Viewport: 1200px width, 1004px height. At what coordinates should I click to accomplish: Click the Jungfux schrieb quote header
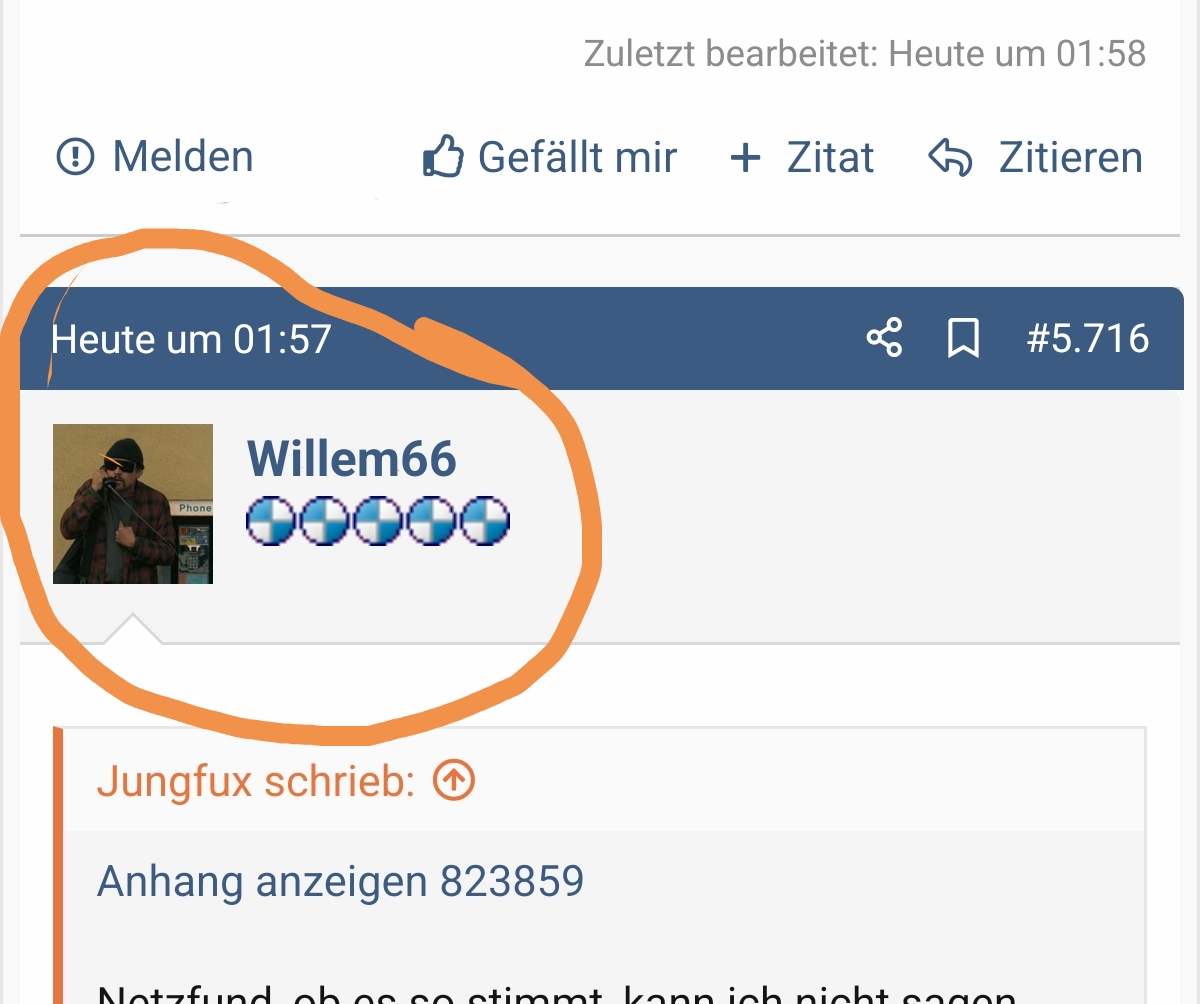[256, 782]
